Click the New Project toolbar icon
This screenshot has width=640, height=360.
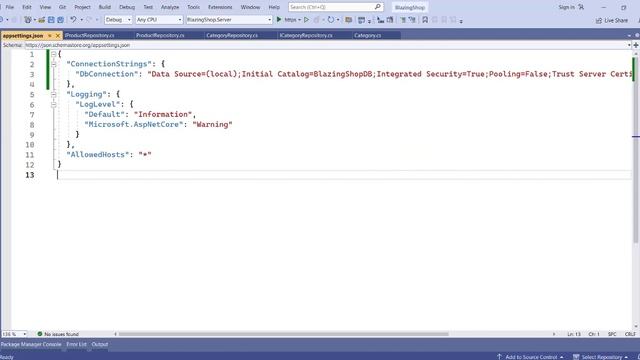[x=28, y=20]
